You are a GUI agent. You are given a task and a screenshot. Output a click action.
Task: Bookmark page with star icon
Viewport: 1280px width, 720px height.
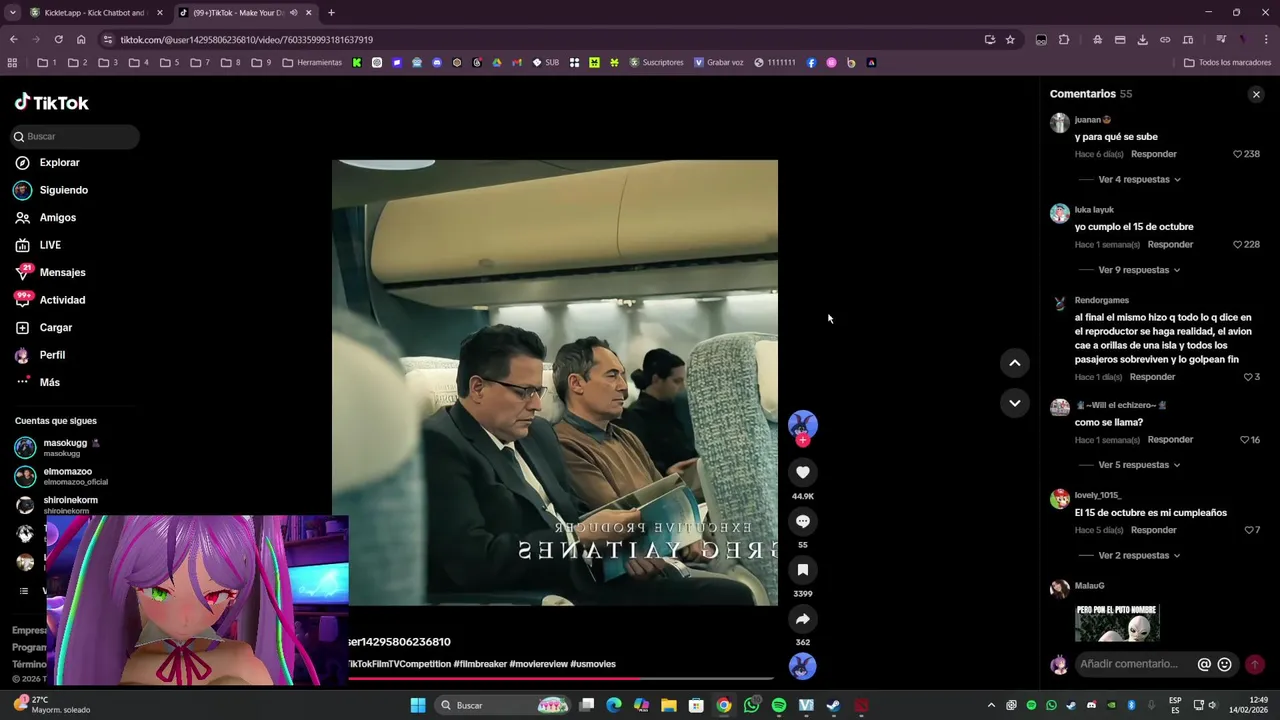[1010, 39]
